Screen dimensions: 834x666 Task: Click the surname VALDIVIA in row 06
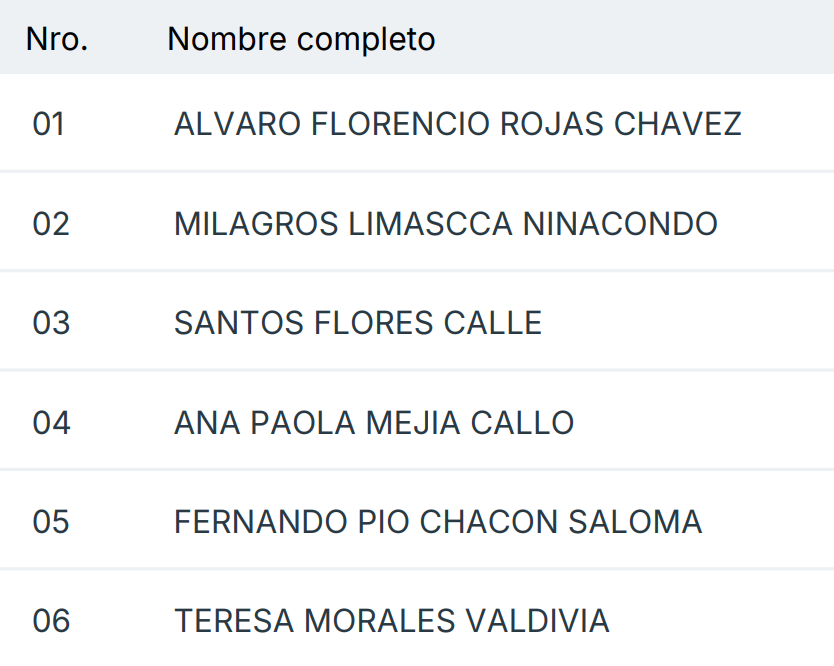coord(537,621)
